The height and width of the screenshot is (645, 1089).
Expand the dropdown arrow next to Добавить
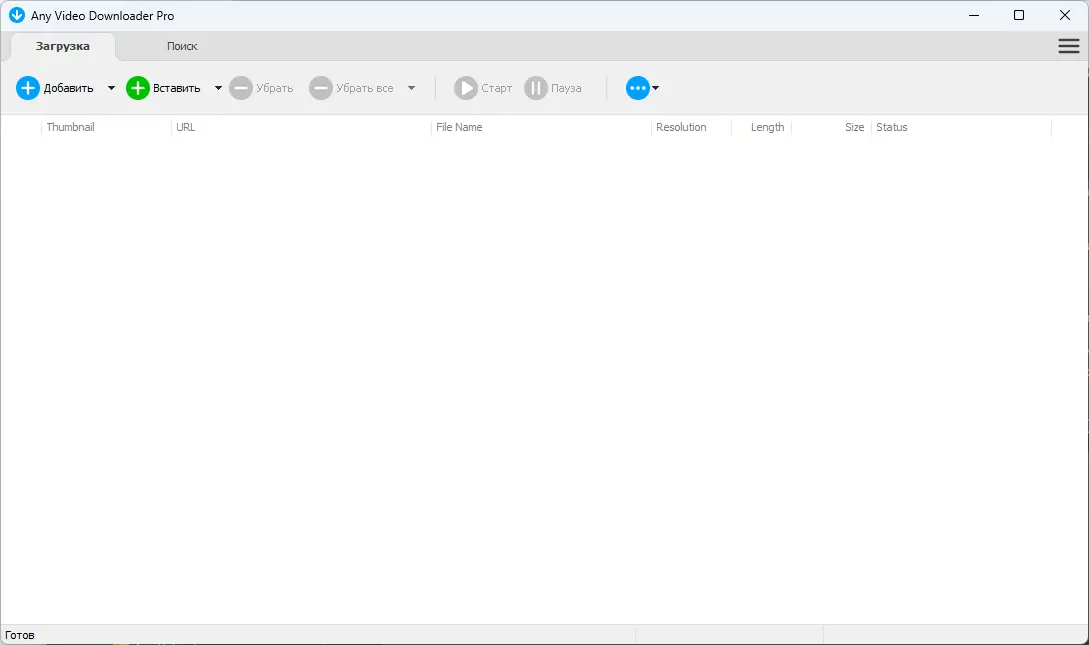[x=111, y=88]
